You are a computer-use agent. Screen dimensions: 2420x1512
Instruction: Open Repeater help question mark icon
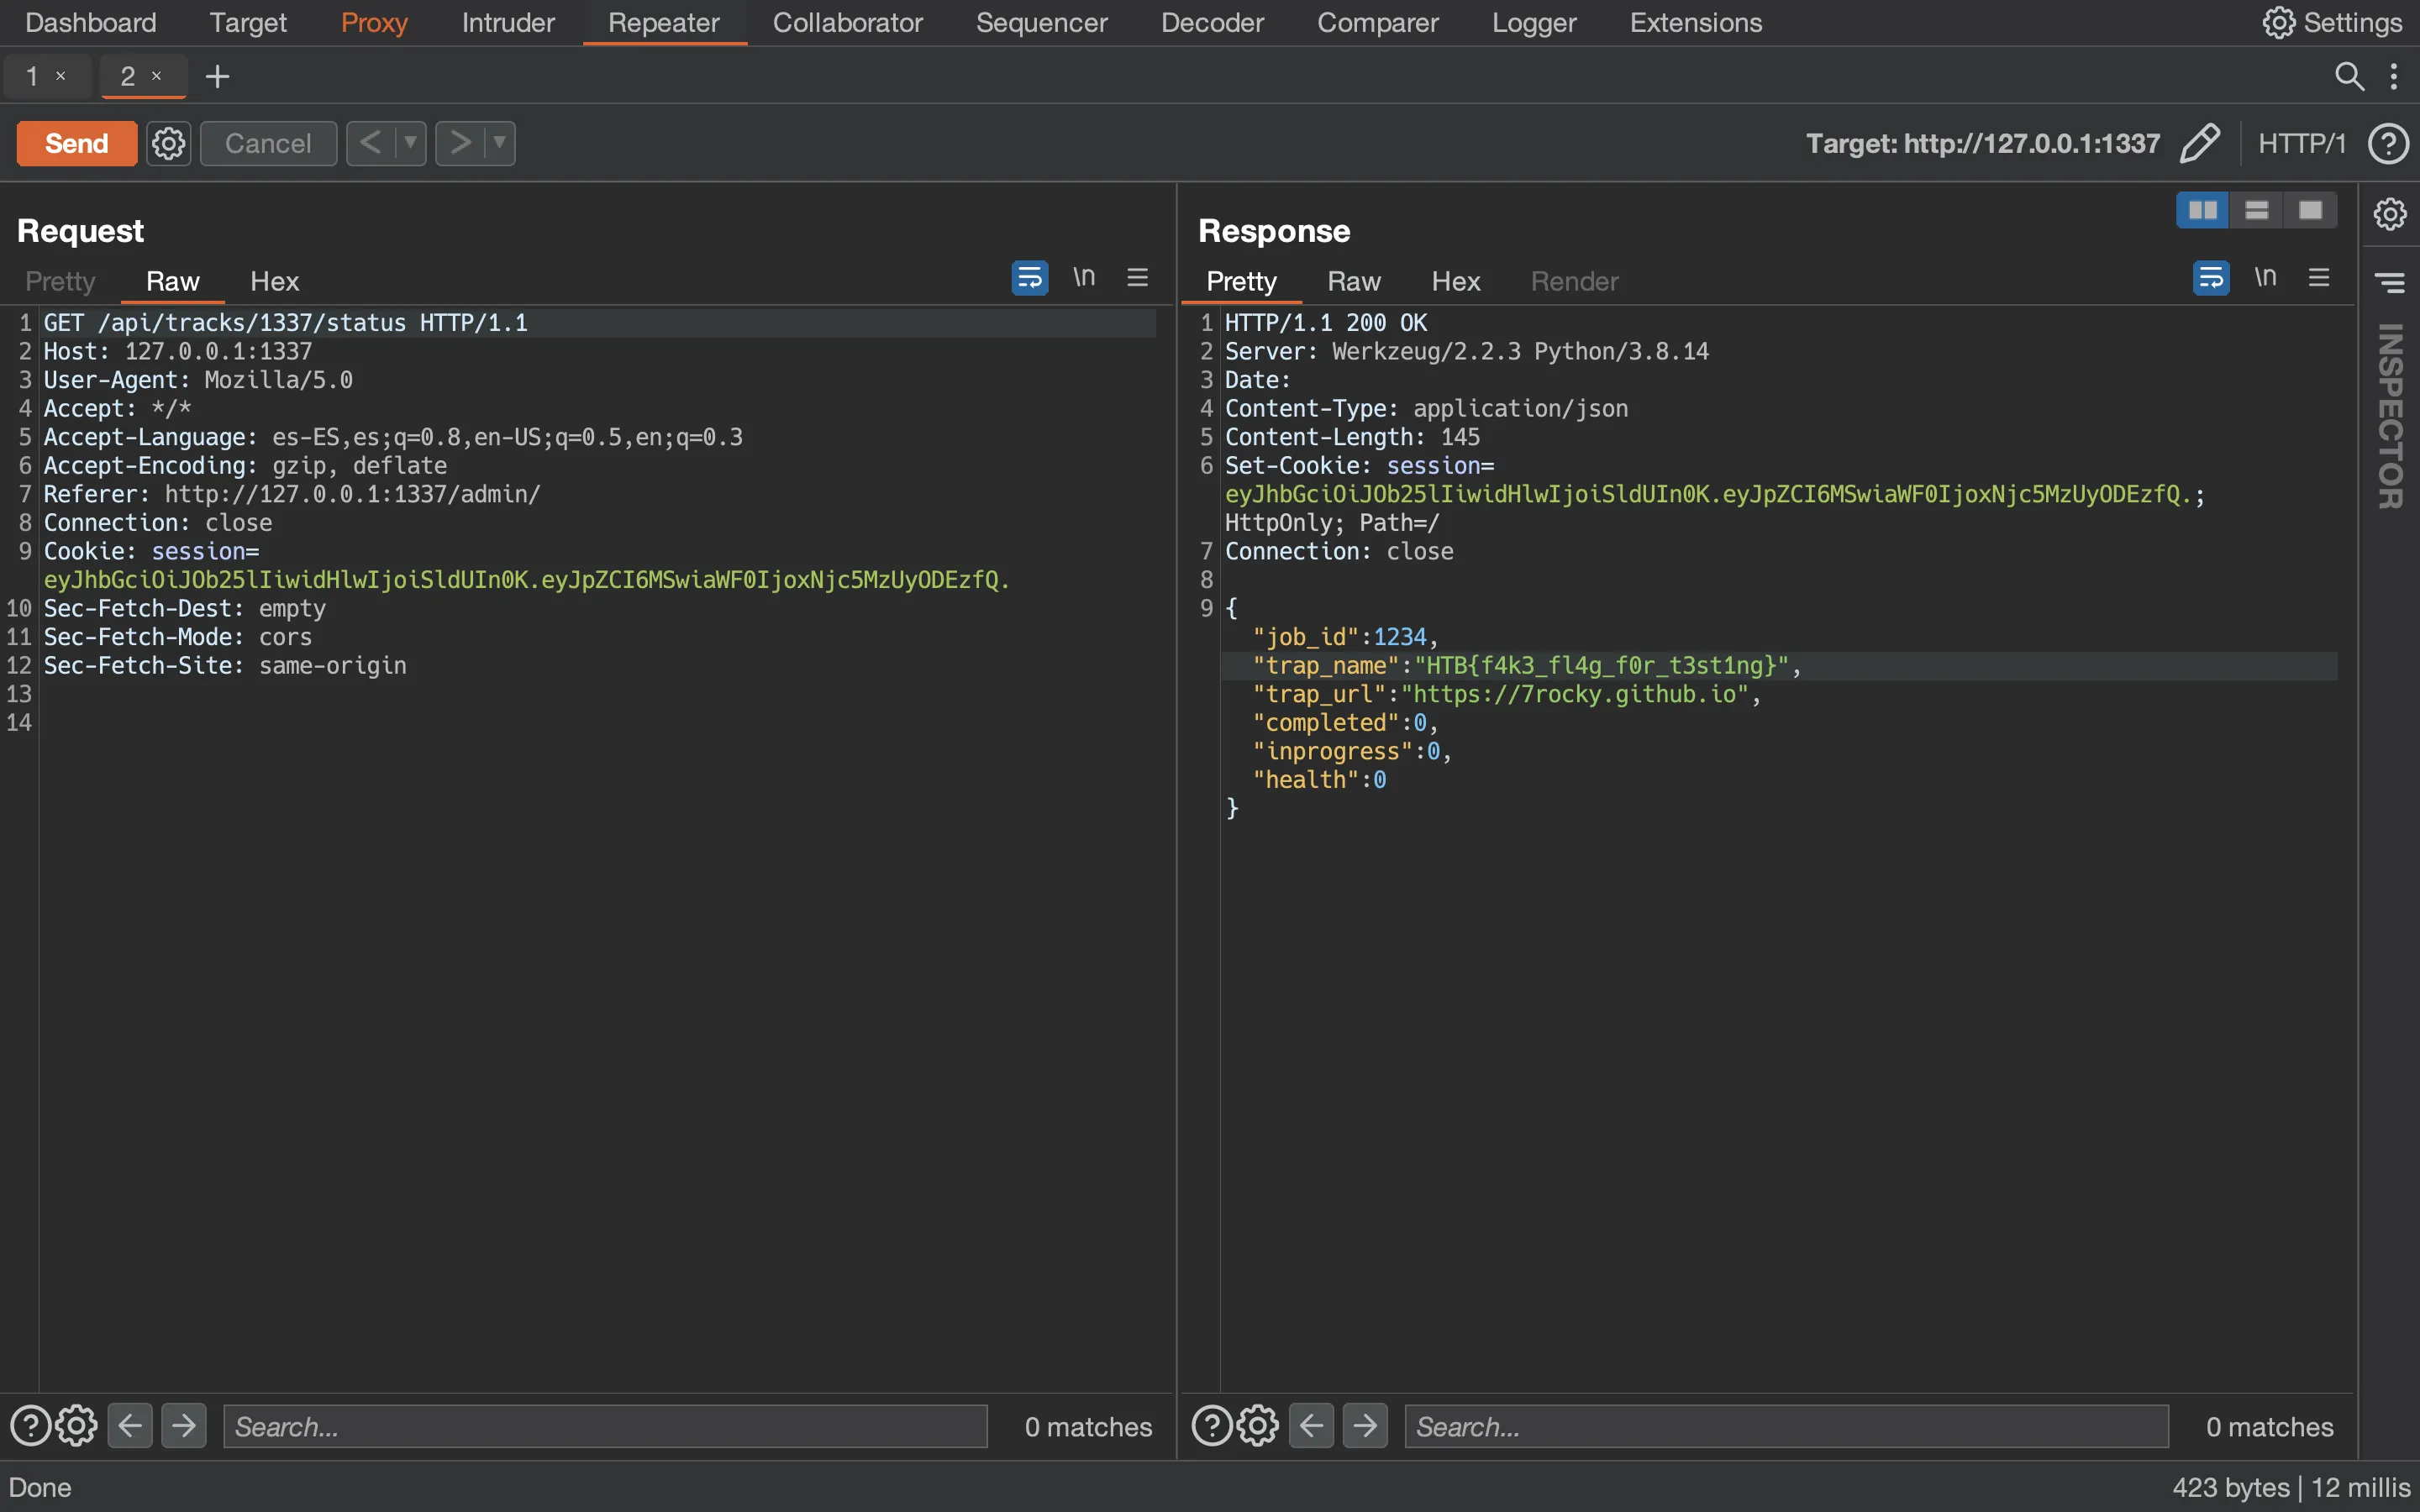(x=2388, y=143)
